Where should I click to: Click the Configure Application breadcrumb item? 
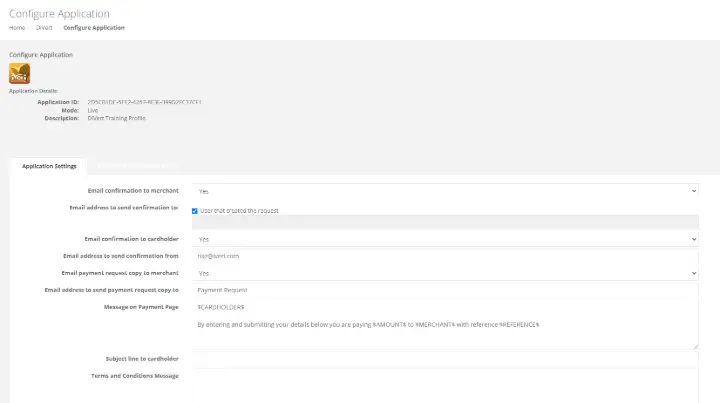(x=94, y=28)
